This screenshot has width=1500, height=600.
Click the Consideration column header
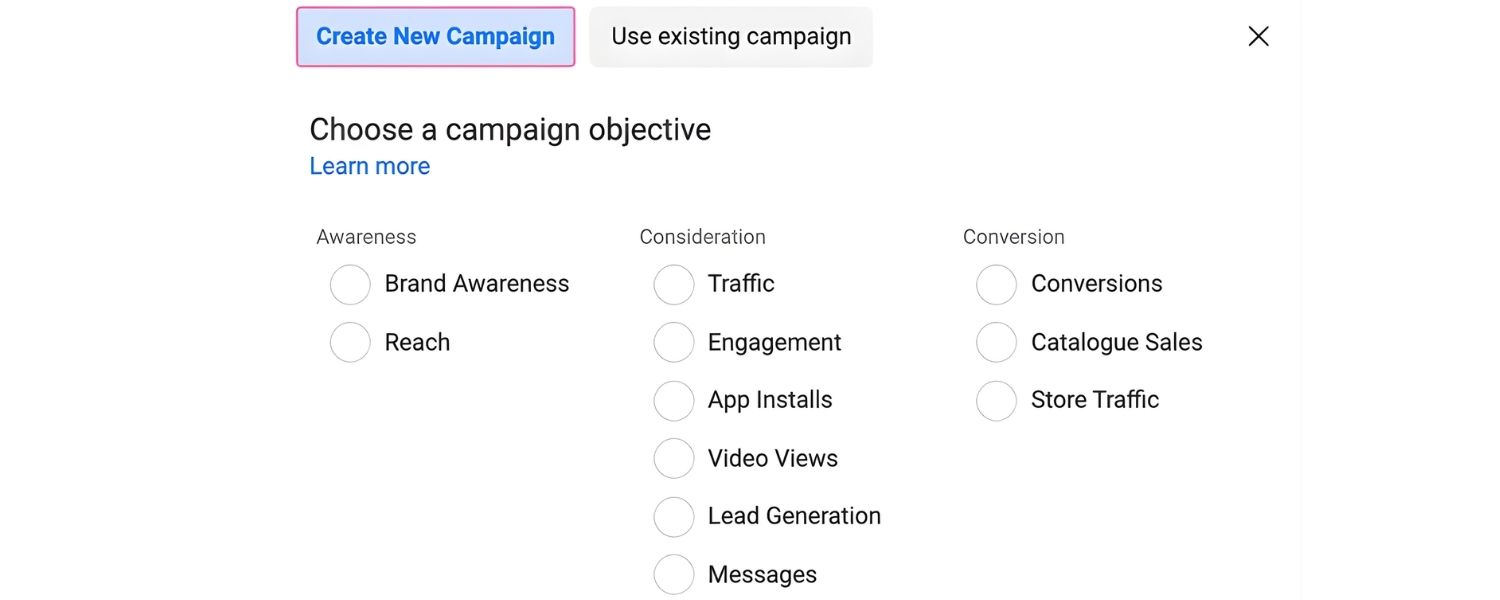[702, 236]
